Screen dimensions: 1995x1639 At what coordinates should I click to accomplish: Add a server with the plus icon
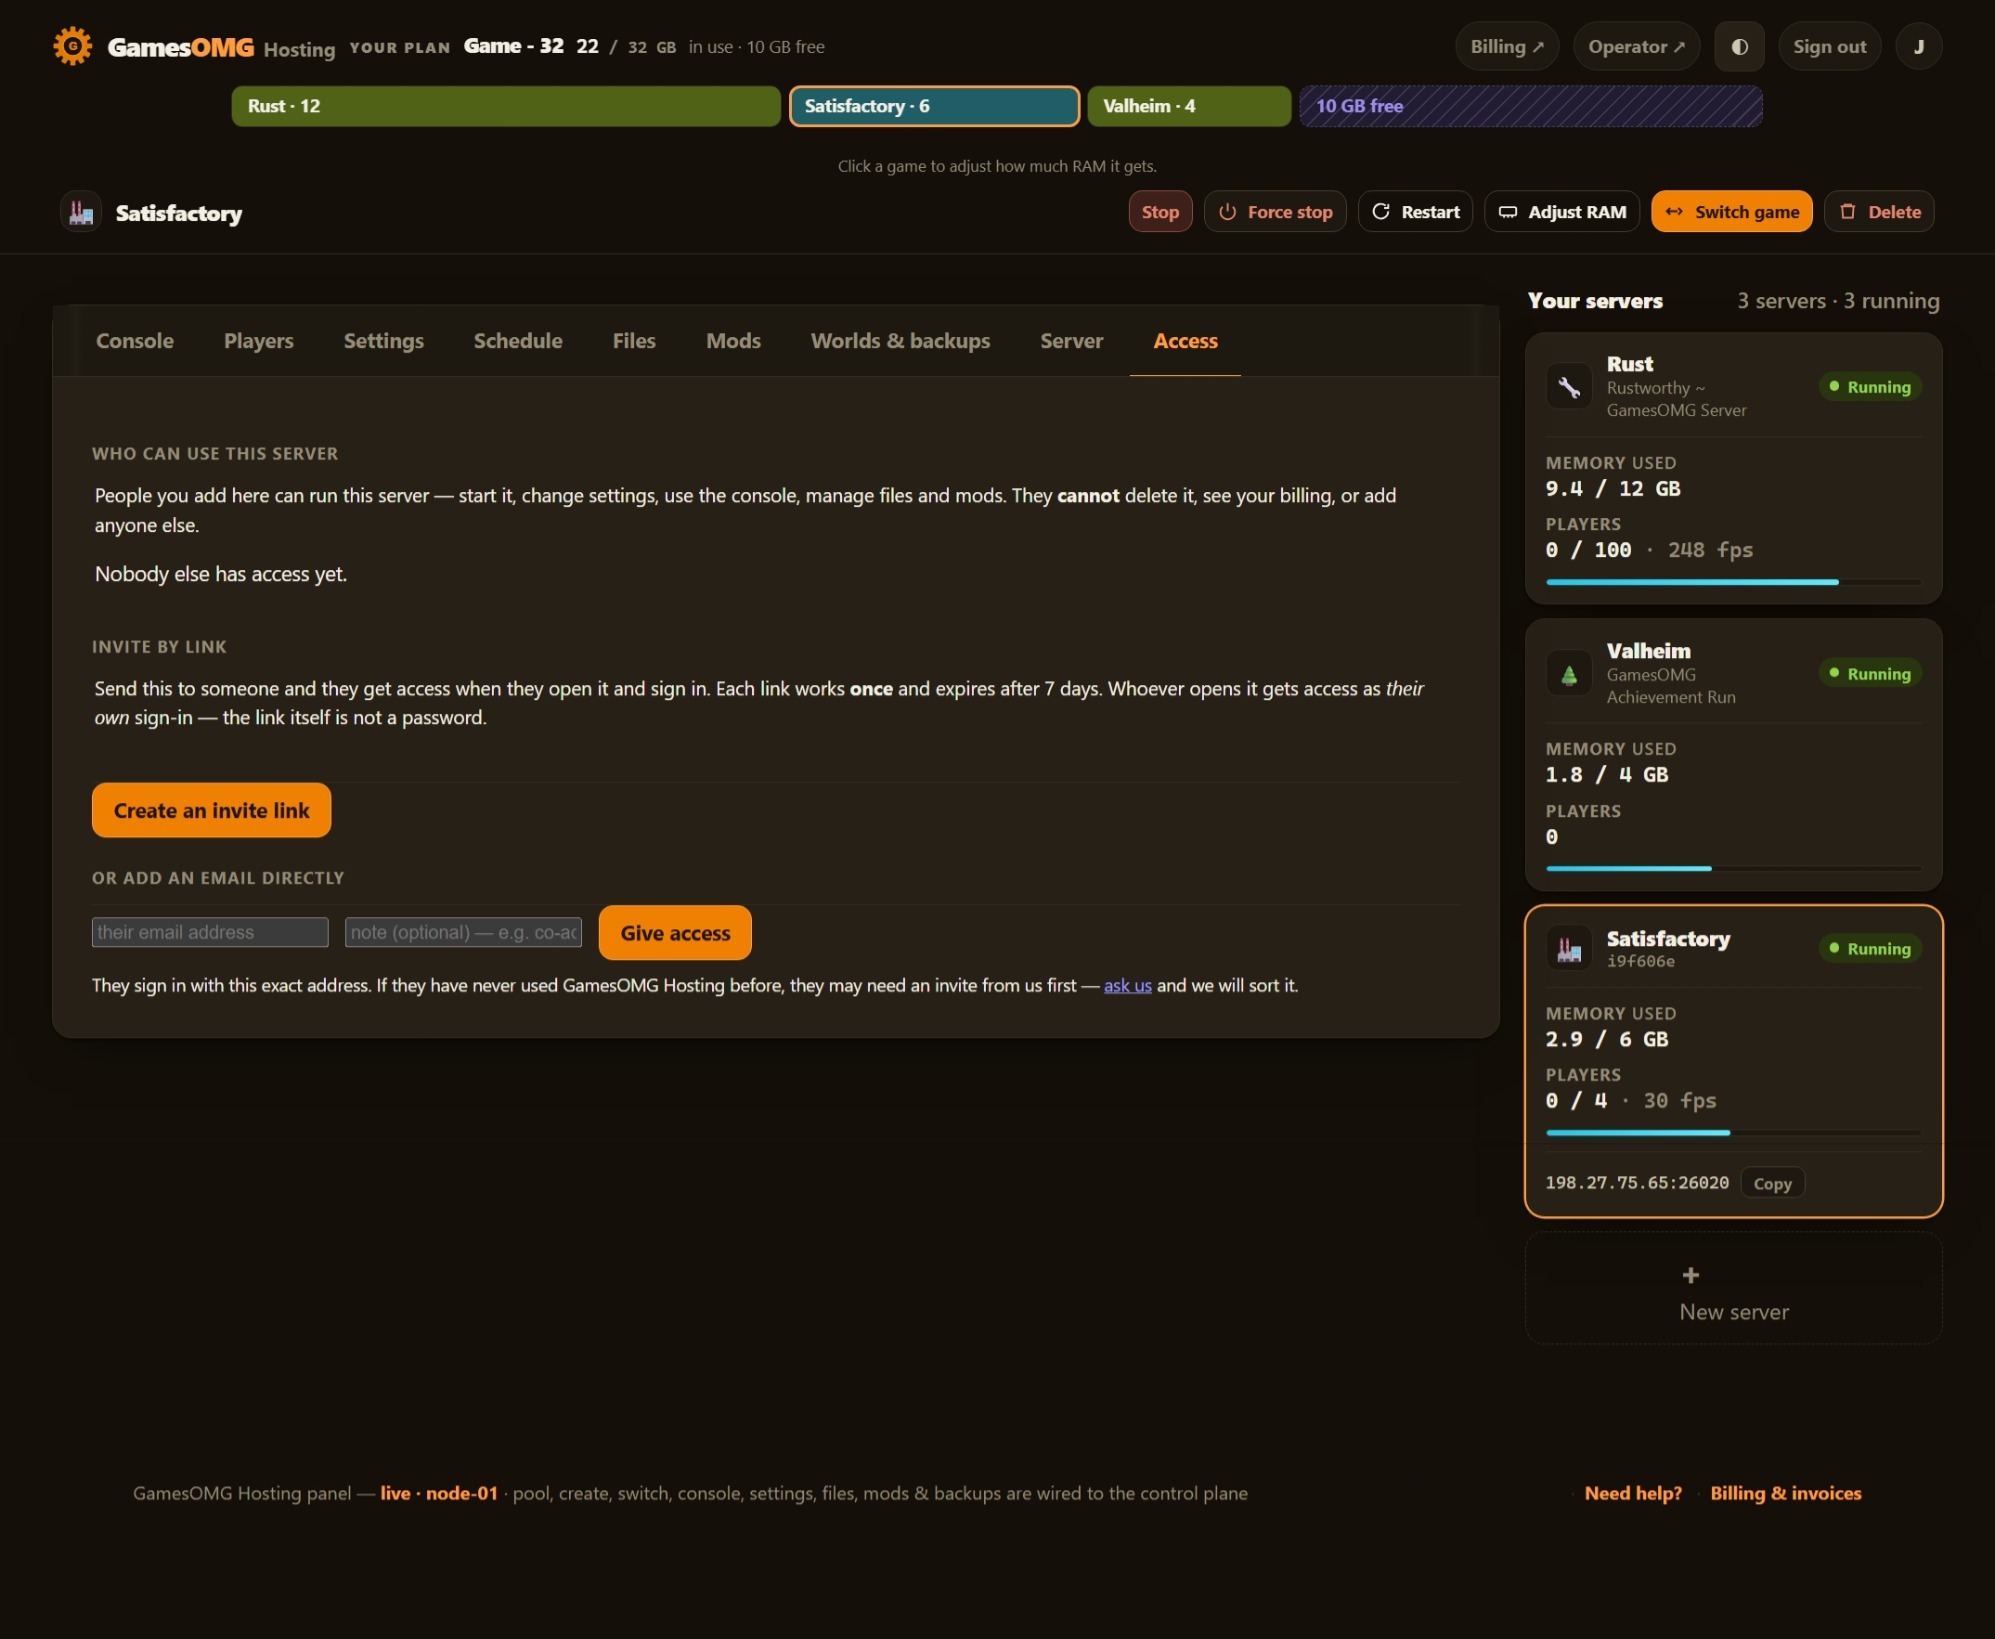[x=1690, y=1275]
